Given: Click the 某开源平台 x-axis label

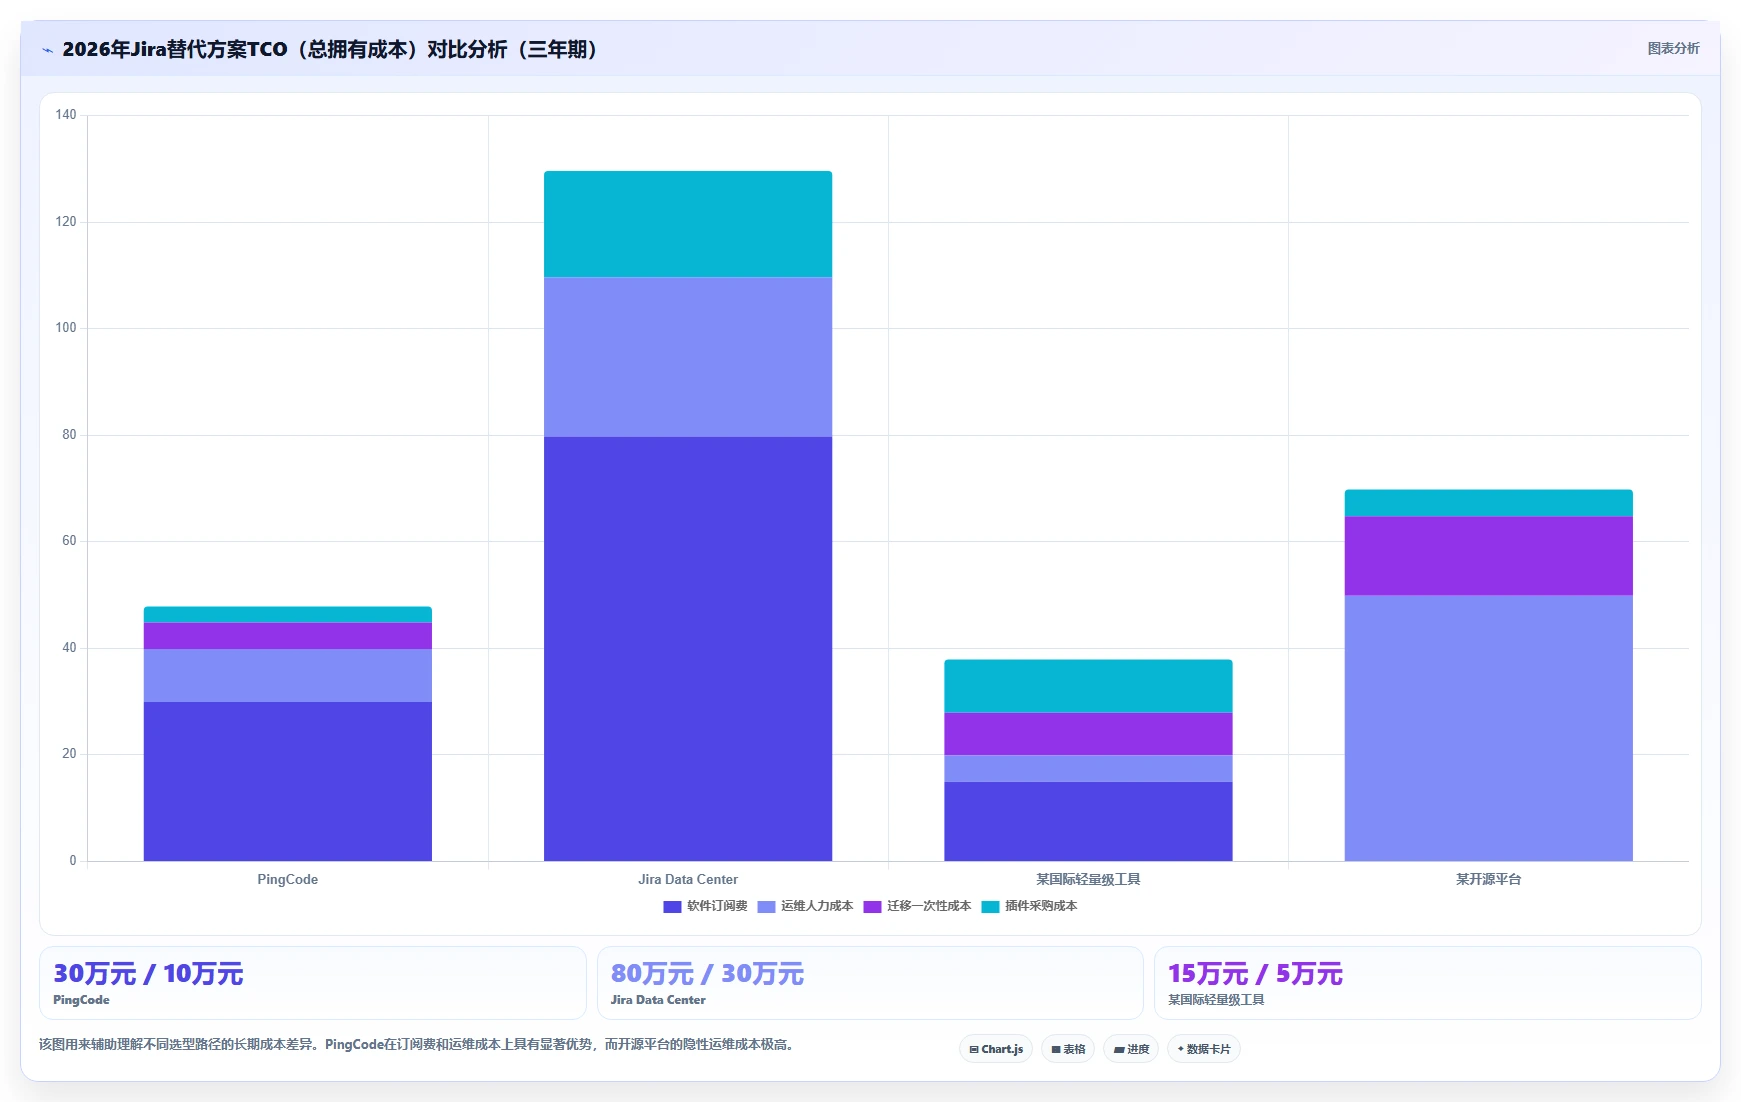Looking at the screenshot, I should 1489,880.
